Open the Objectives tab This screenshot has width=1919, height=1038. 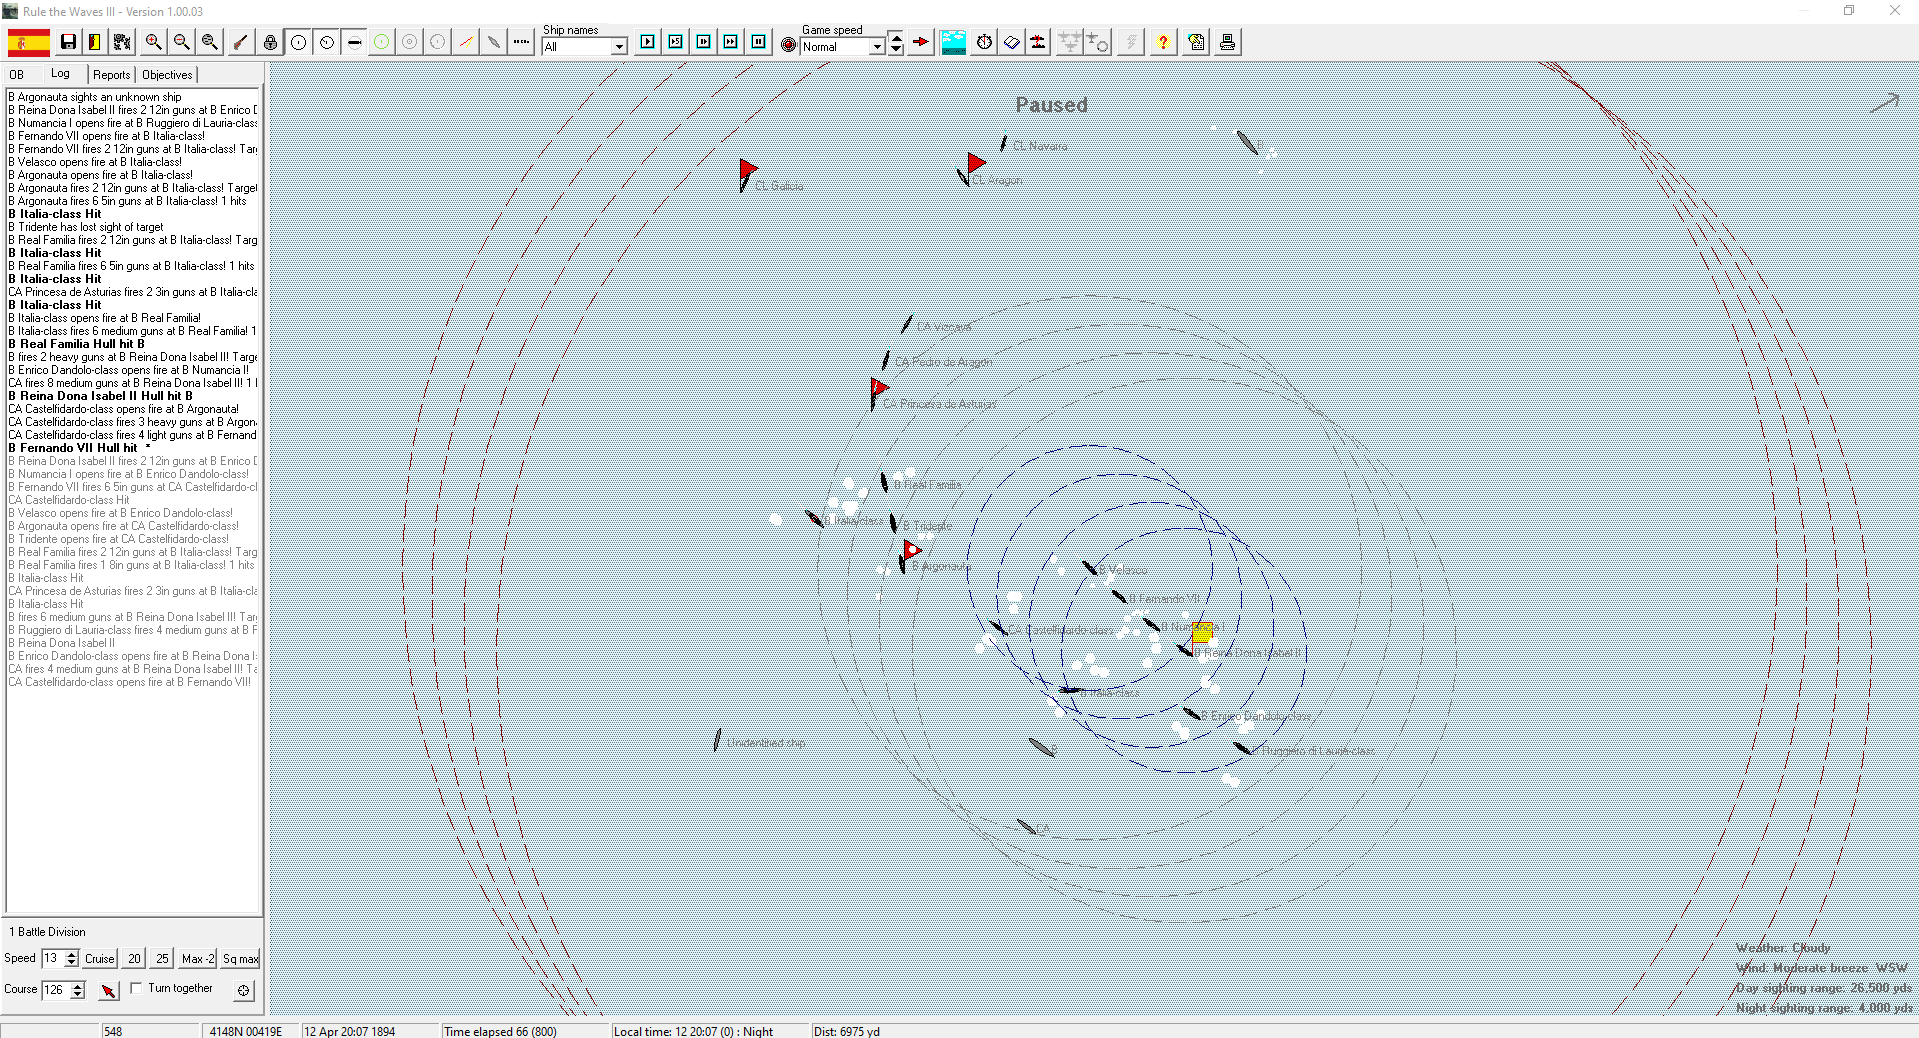point(167,75)
